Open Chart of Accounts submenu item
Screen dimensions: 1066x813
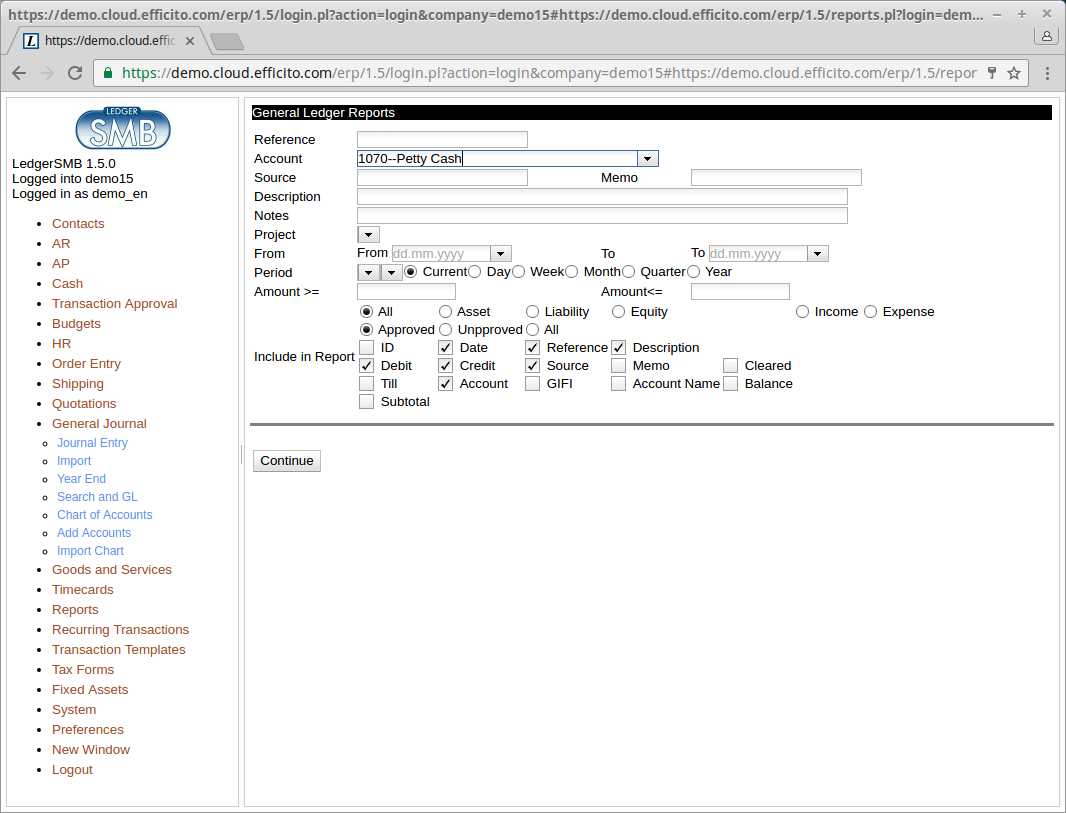pos(104,515)
